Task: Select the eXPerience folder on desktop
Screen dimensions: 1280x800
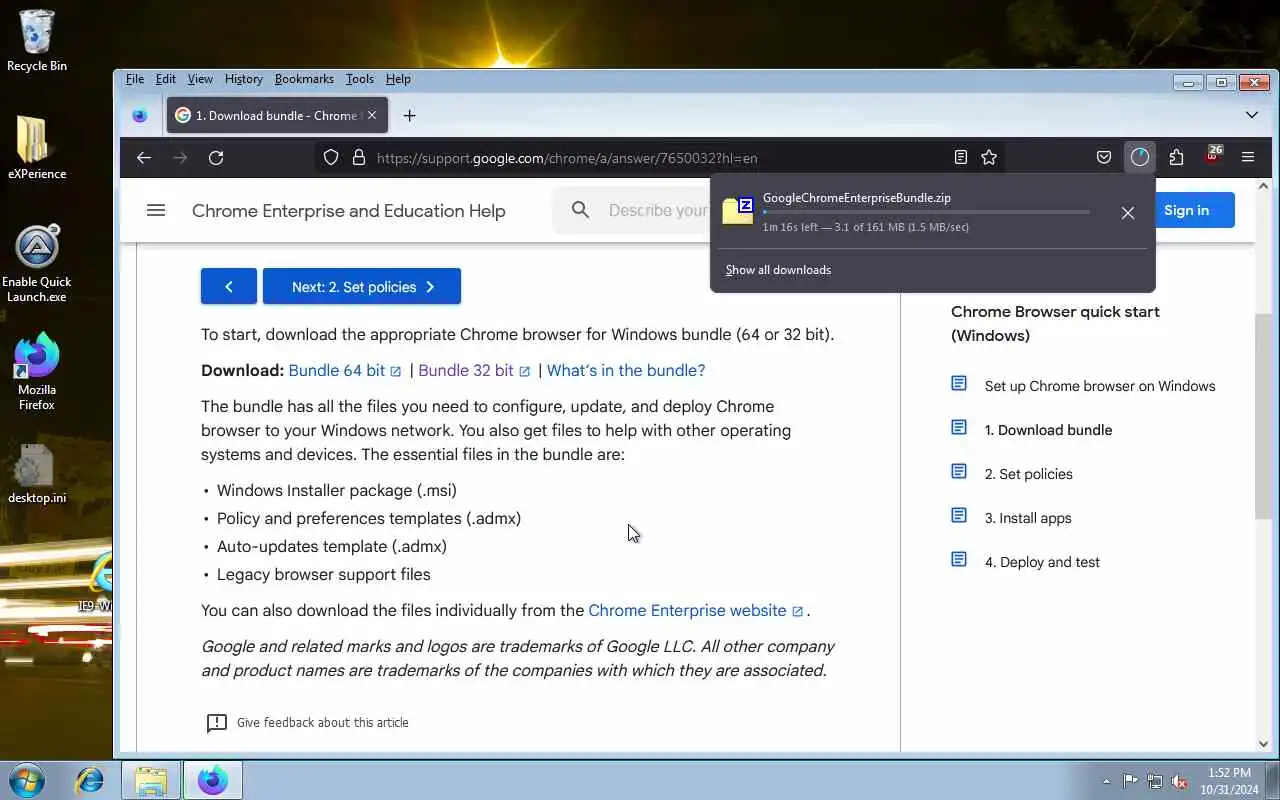Action: click(37, 148)
